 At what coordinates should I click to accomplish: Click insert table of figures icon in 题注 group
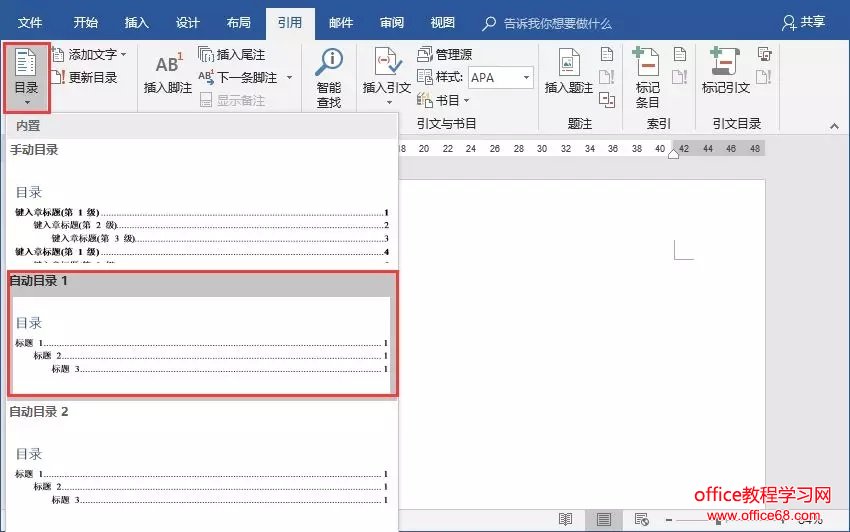[607, 54]
